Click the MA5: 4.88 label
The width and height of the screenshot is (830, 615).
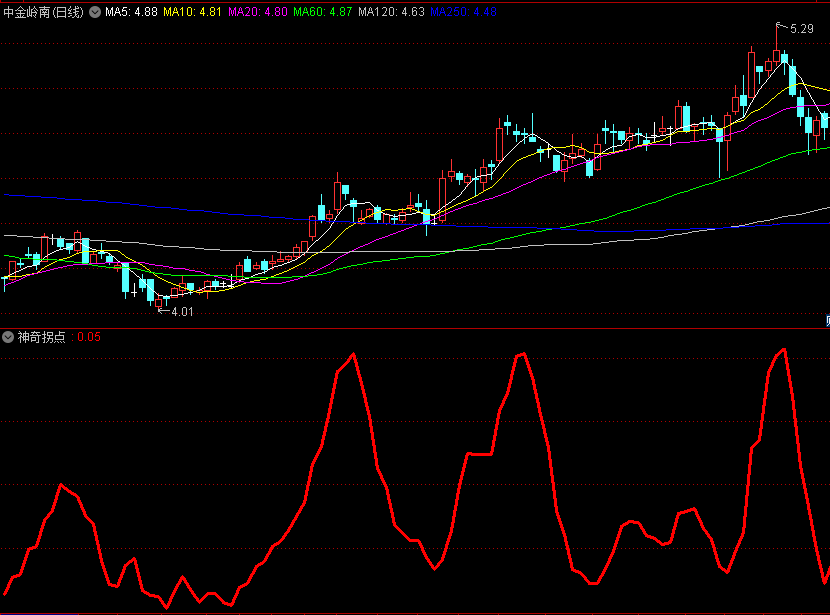131,12
